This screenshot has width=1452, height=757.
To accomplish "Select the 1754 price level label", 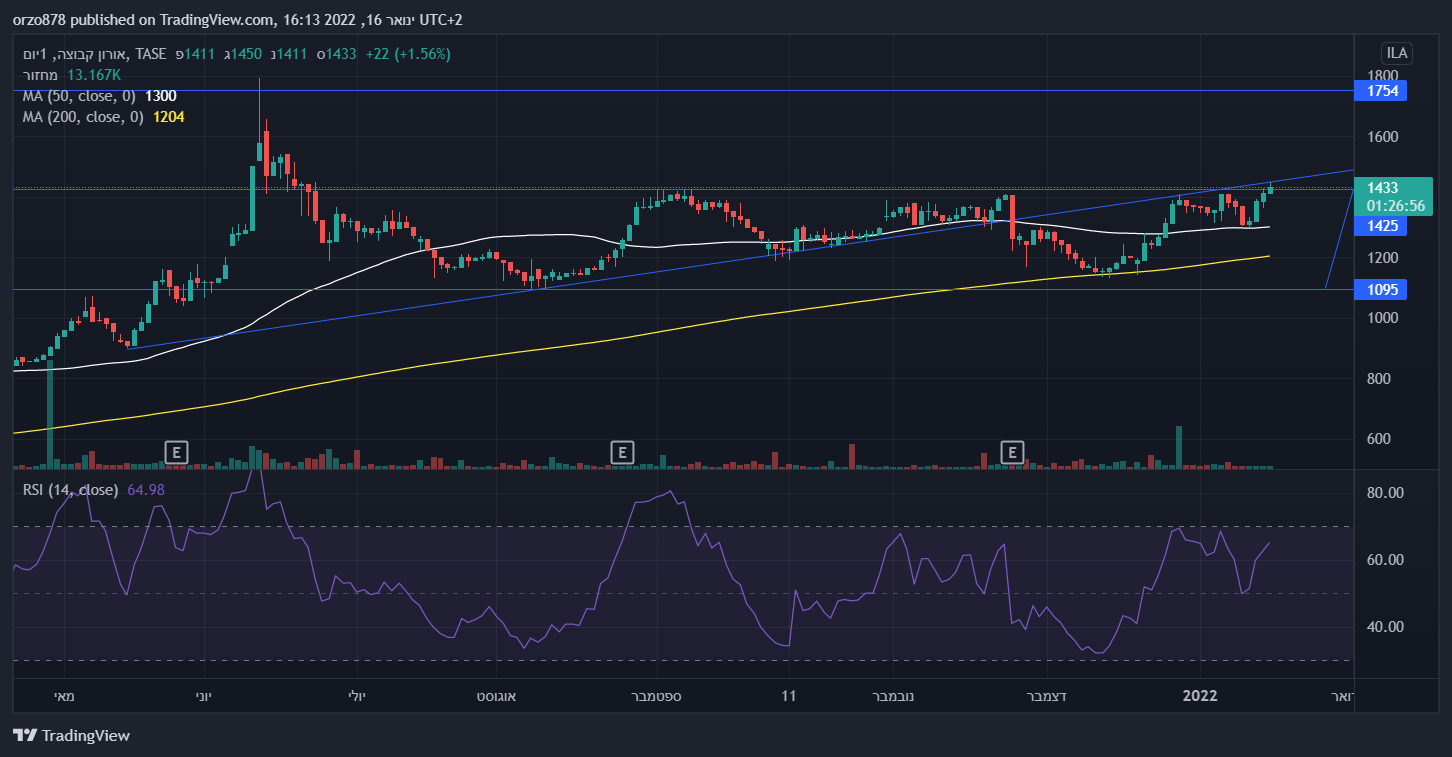I will [x=1380, y=91].
